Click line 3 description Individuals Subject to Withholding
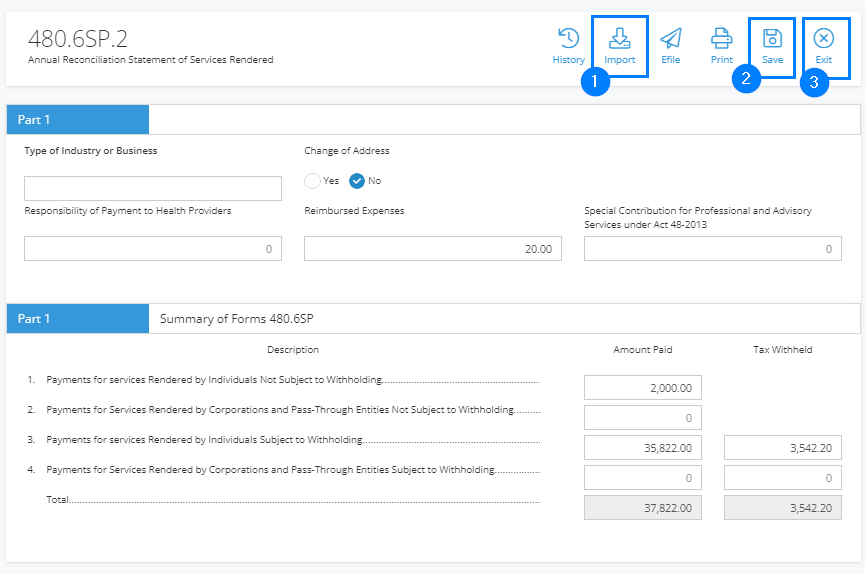This screenshot has width=865, height=574. point(204,440)
